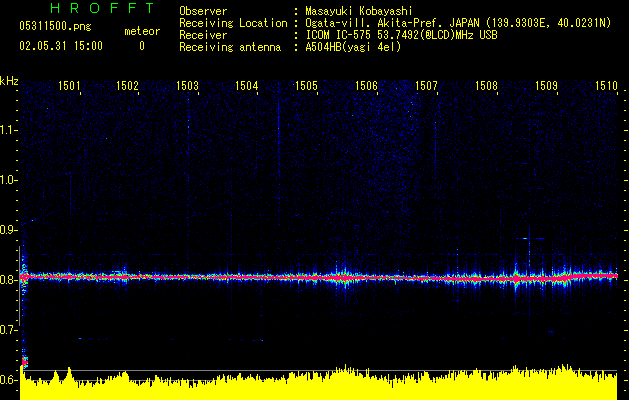Screen dimensions: 629x400
Task: Click the 1506 time marker
Action: pyautogui.click(x=366, y=86)
